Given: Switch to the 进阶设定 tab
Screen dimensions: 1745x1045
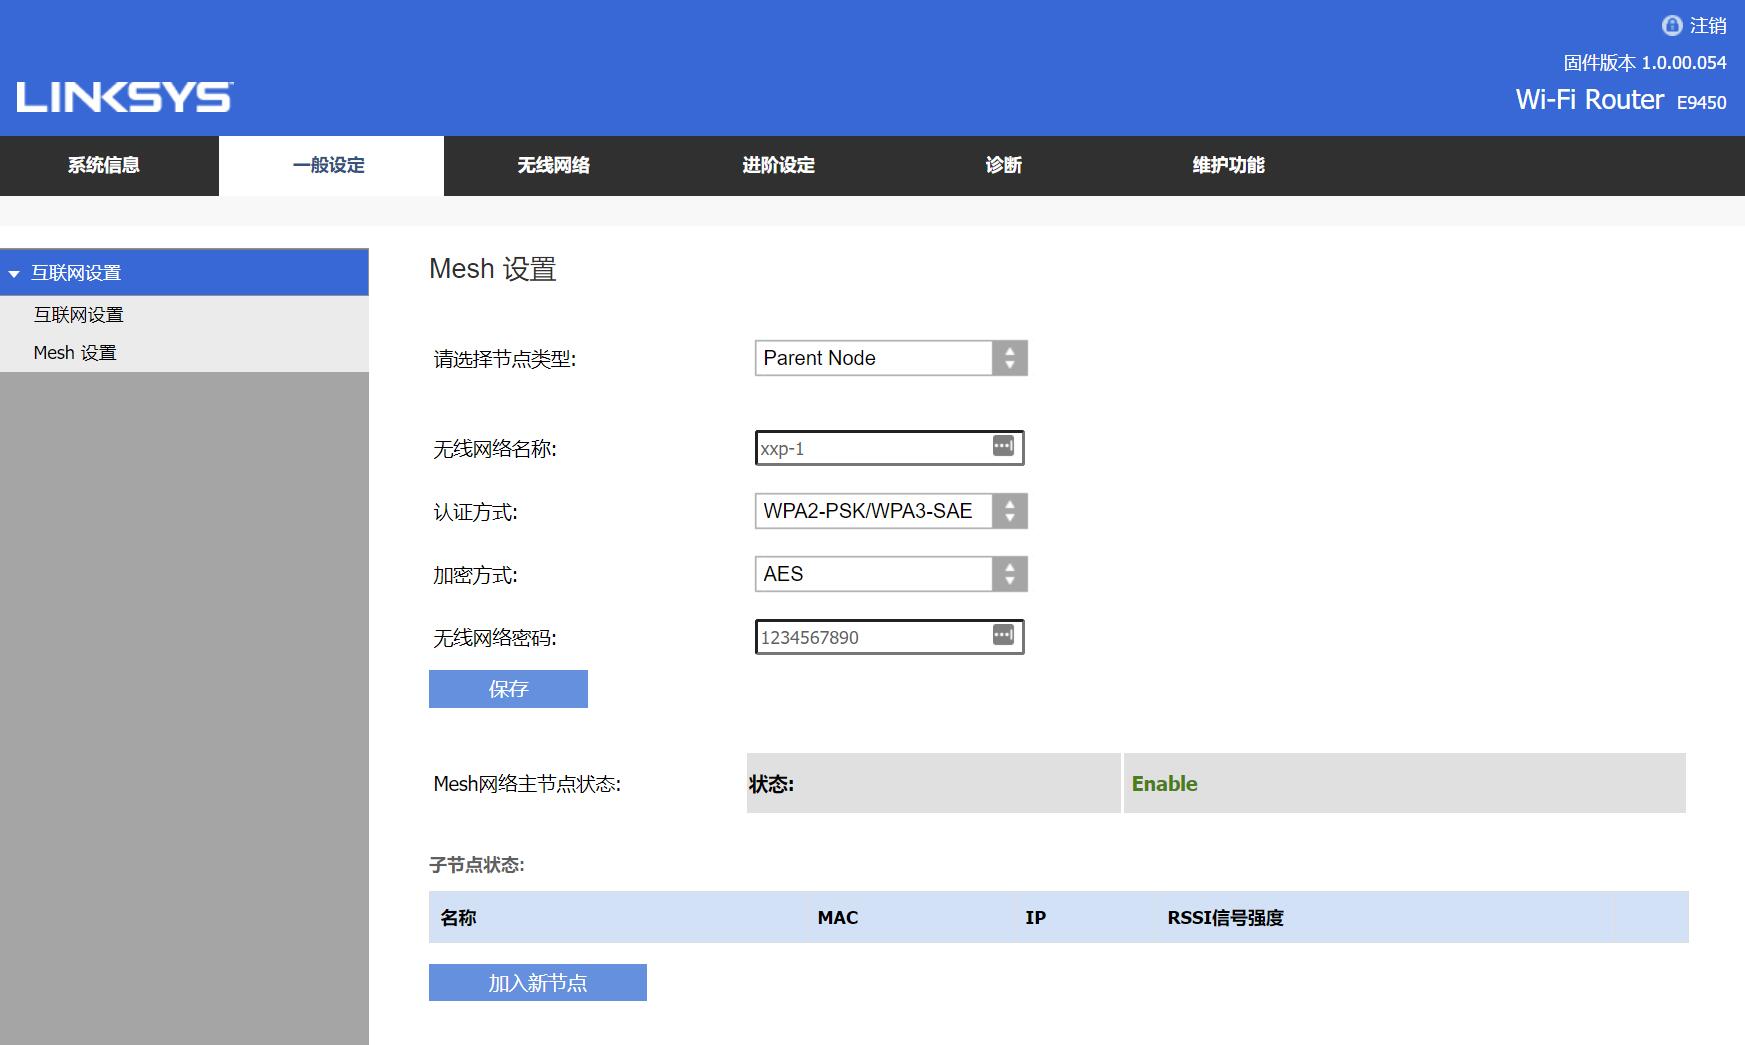Looking at the screenshot, I should coord(778,165).
